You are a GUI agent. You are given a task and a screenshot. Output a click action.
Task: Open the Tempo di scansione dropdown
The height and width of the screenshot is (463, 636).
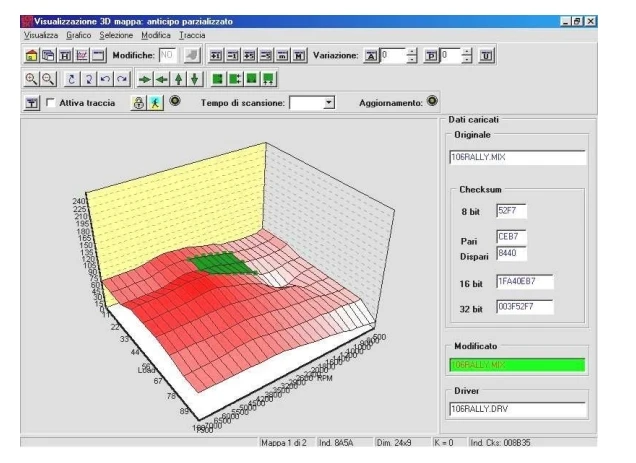tap(329, 103)
